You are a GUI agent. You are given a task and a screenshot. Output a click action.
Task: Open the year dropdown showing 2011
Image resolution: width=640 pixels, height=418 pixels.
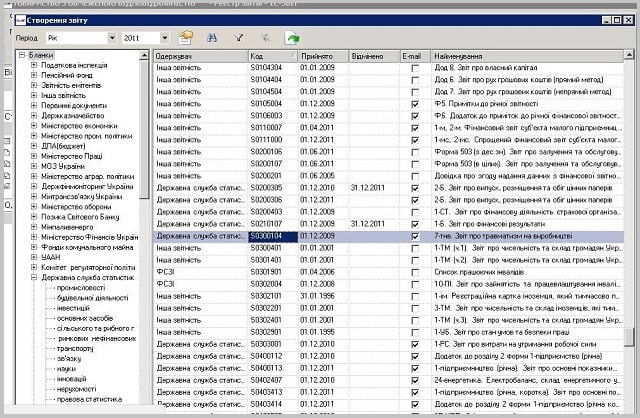[x=164, y=38]
